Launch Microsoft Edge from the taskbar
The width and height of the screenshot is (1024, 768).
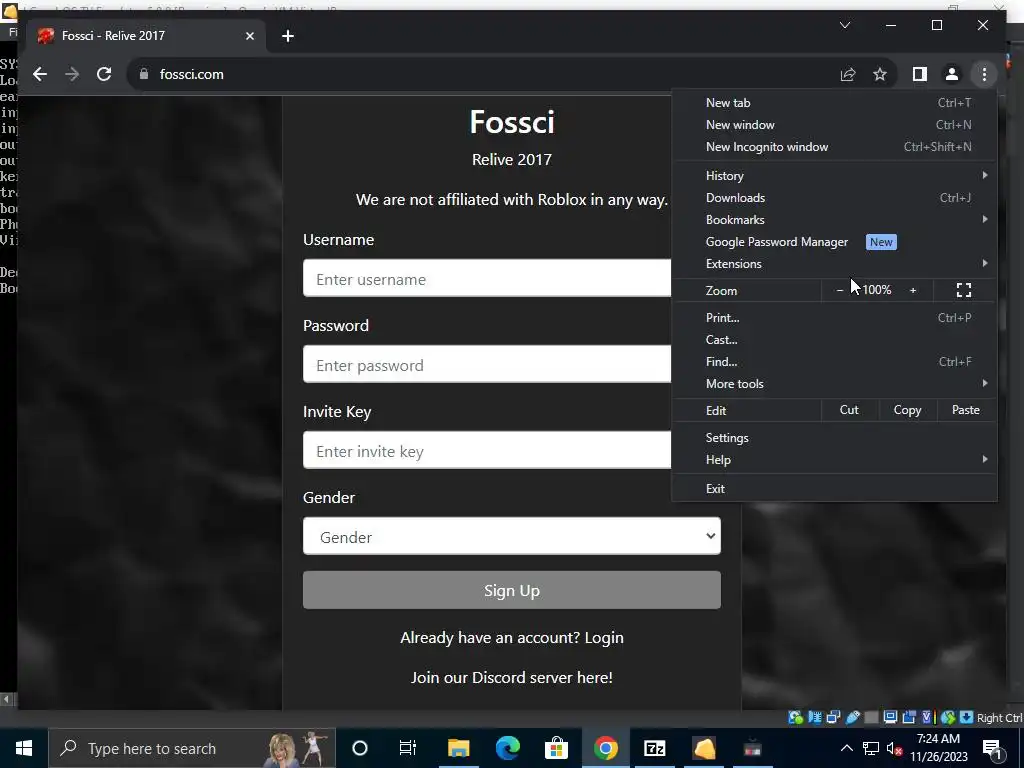tap(507, 748)
